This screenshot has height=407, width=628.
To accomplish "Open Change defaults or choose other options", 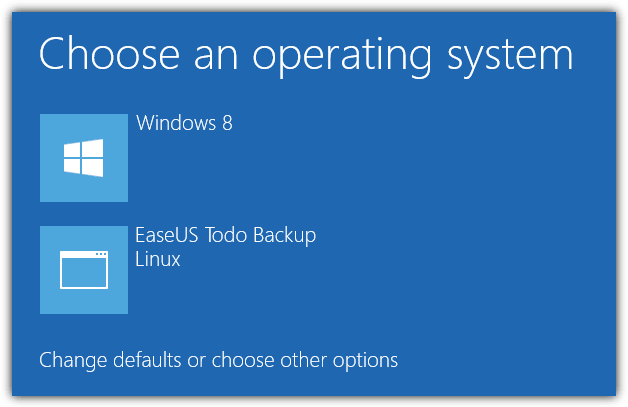I will tap(218, 360).
